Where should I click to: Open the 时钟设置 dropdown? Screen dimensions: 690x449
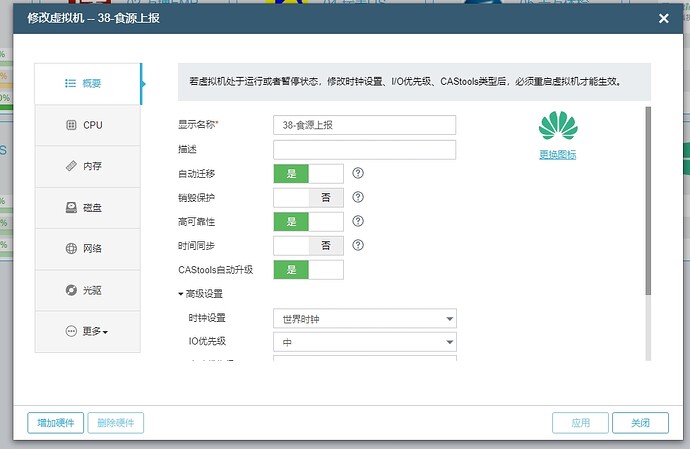point(364,319)
